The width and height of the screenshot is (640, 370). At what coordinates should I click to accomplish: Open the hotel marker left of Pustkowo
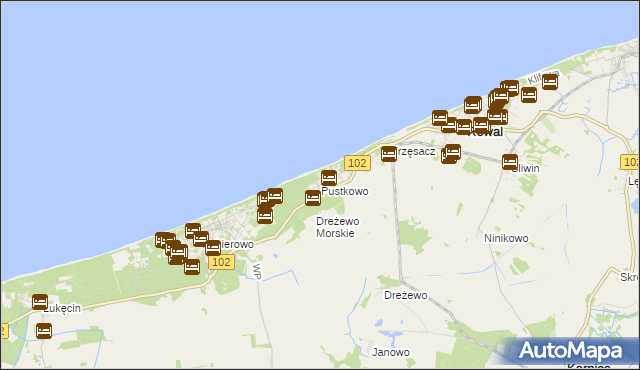point(313,198)
